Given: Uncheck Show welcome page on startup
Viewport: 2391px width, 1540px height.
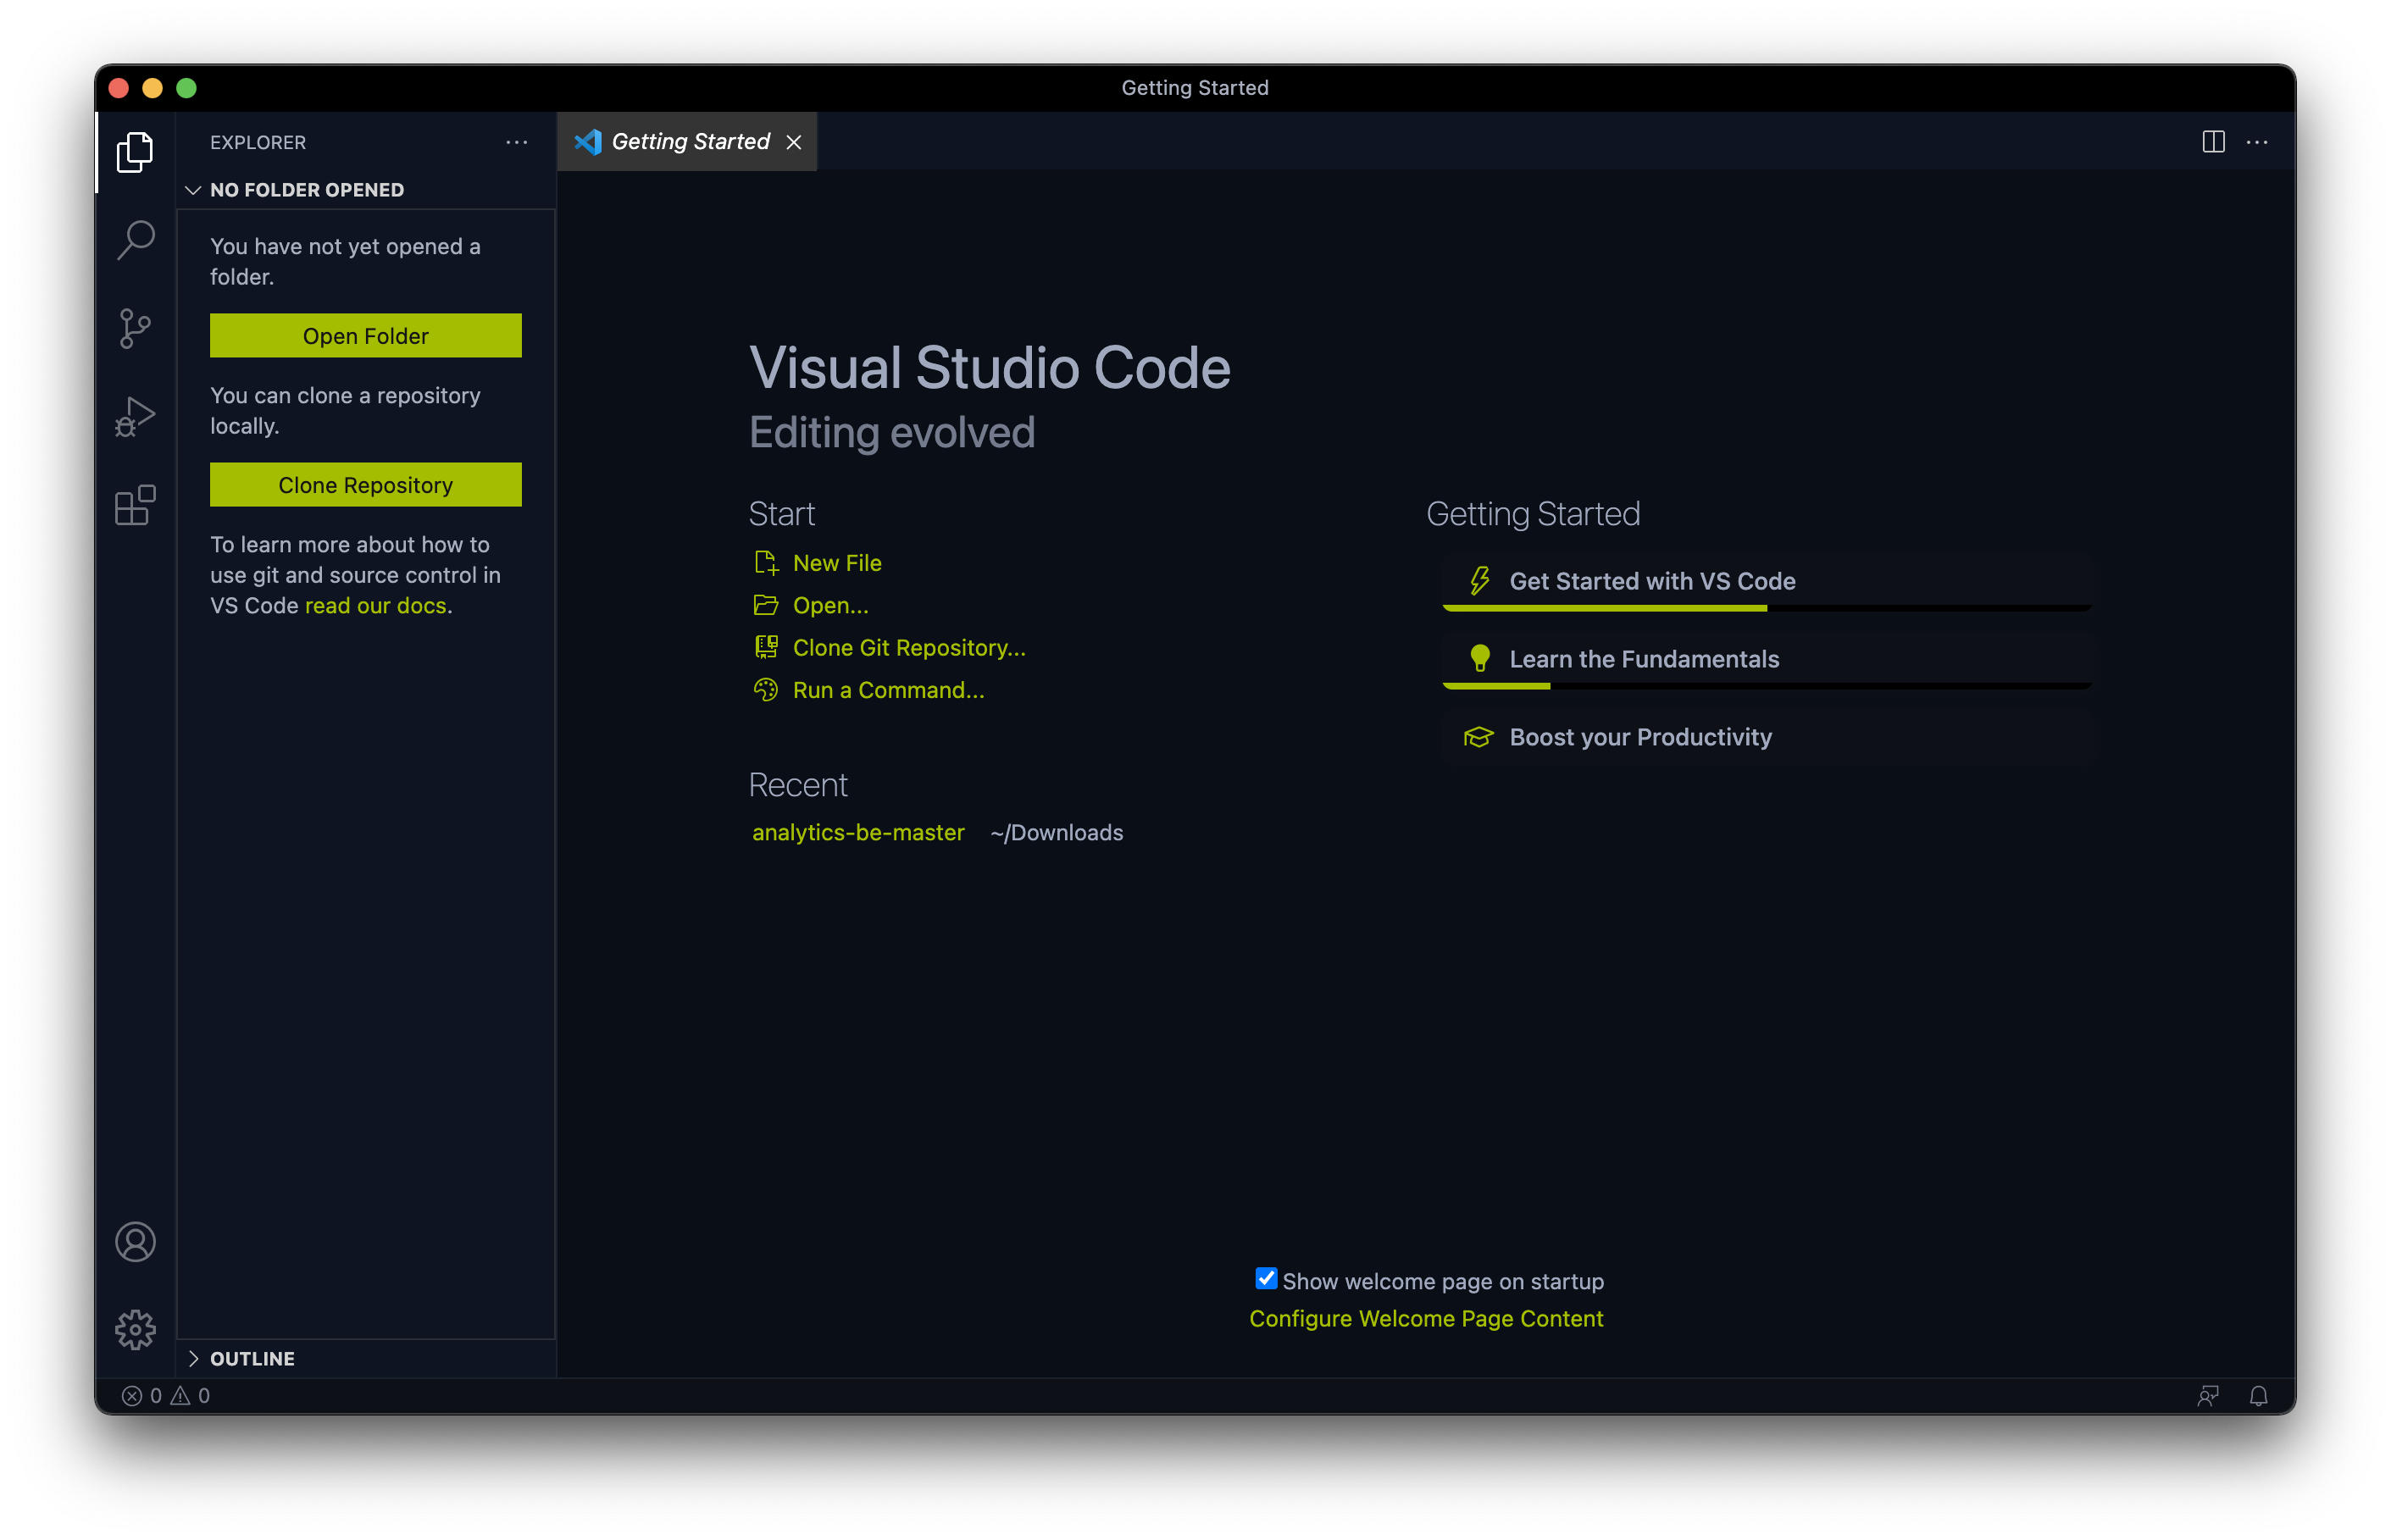Looking at the screenshot, I should (x=1266, y=1279).
